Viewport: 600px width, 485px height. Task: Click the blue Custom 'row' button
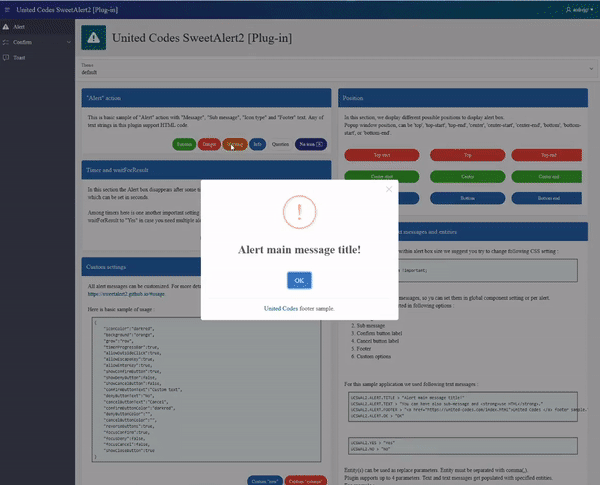tap(265, 480)
